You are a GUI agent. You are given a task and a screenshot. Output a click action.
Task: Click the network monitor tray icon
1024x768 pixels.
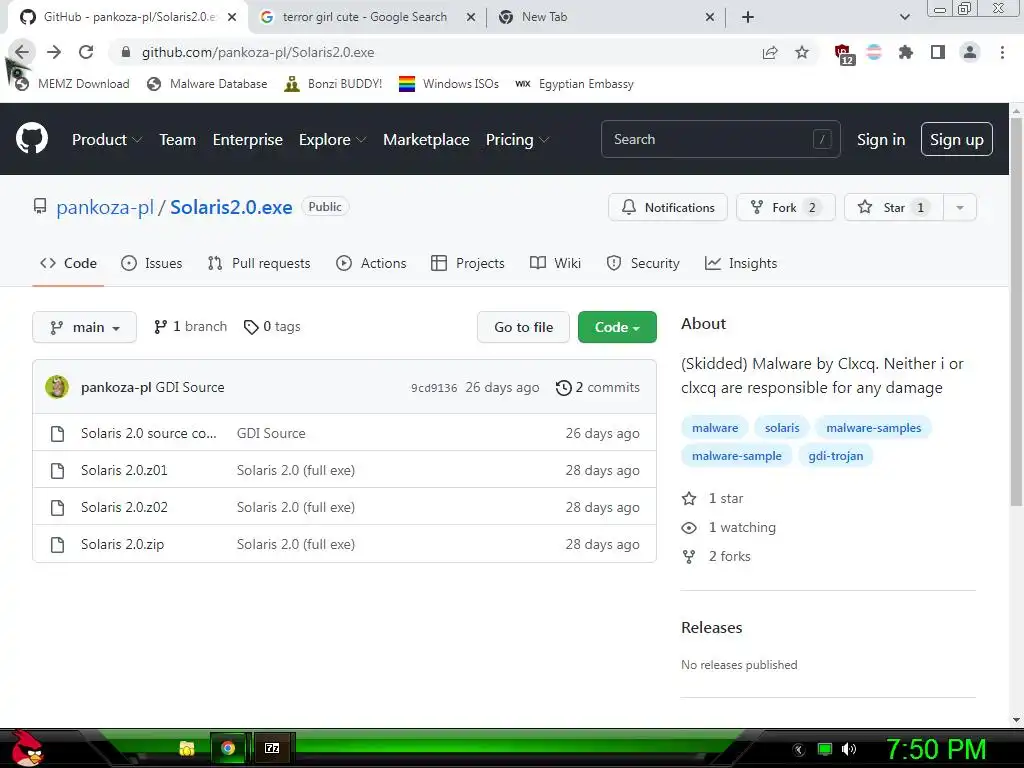[x=825, y=749]
